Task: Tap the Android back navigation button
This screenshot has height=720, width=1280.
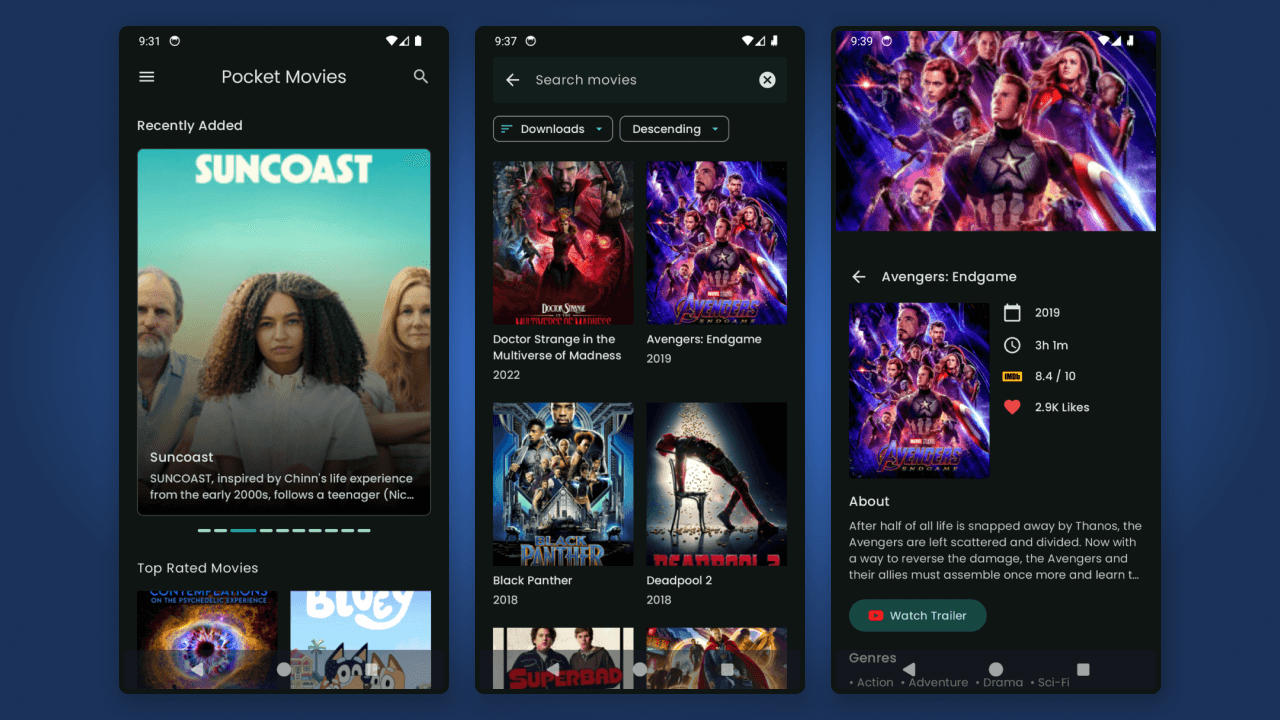Action: point(908,670)
